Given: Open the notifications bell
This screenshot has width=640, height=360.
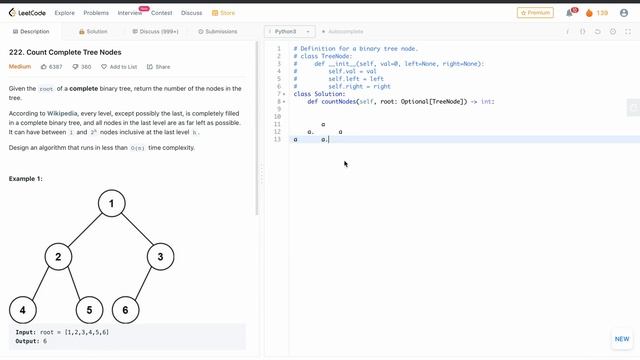Looking at the screenshot, I should (x=569, y=13).
